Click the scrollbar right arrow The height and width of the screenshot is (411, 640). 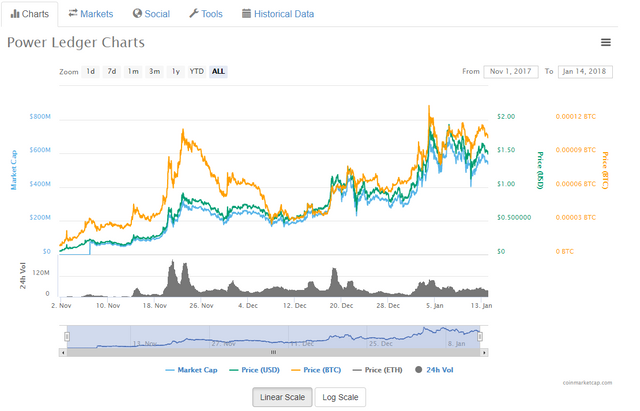pyautogui.click(x=484, y=352)
